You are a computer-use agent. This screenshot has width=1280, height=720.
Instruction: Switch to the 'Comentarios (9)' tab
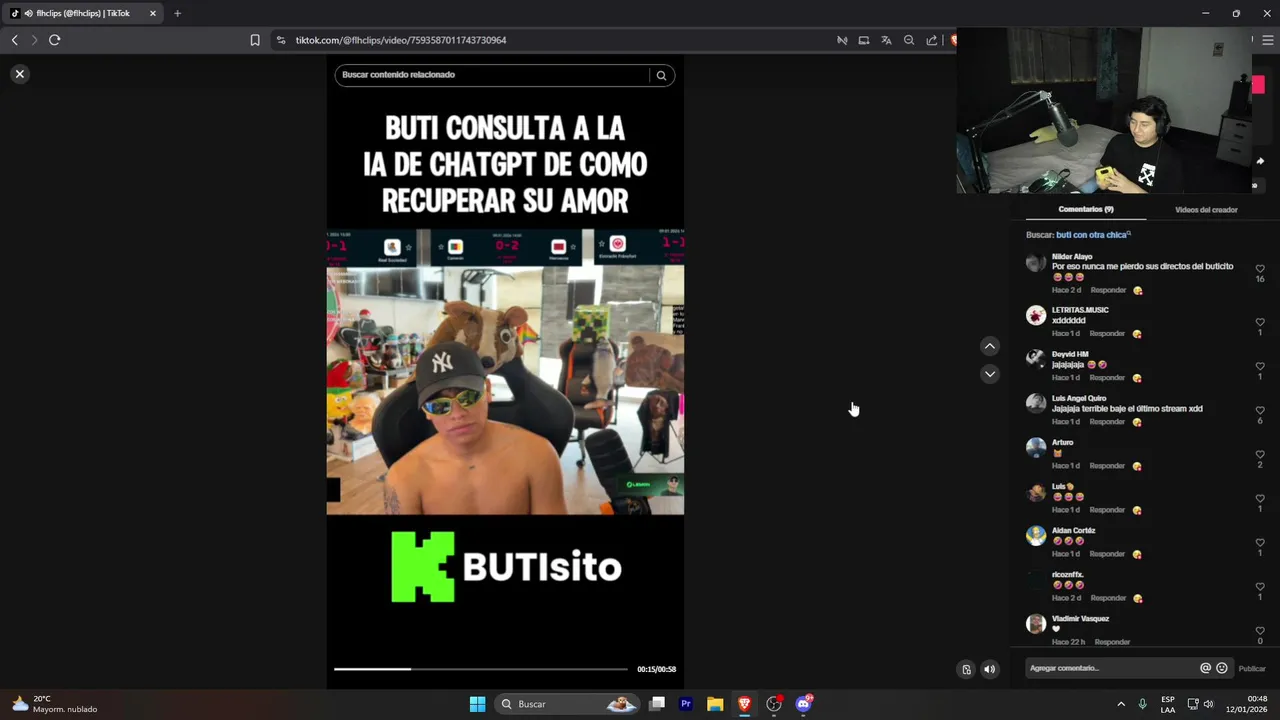[x=1086, y=209]
